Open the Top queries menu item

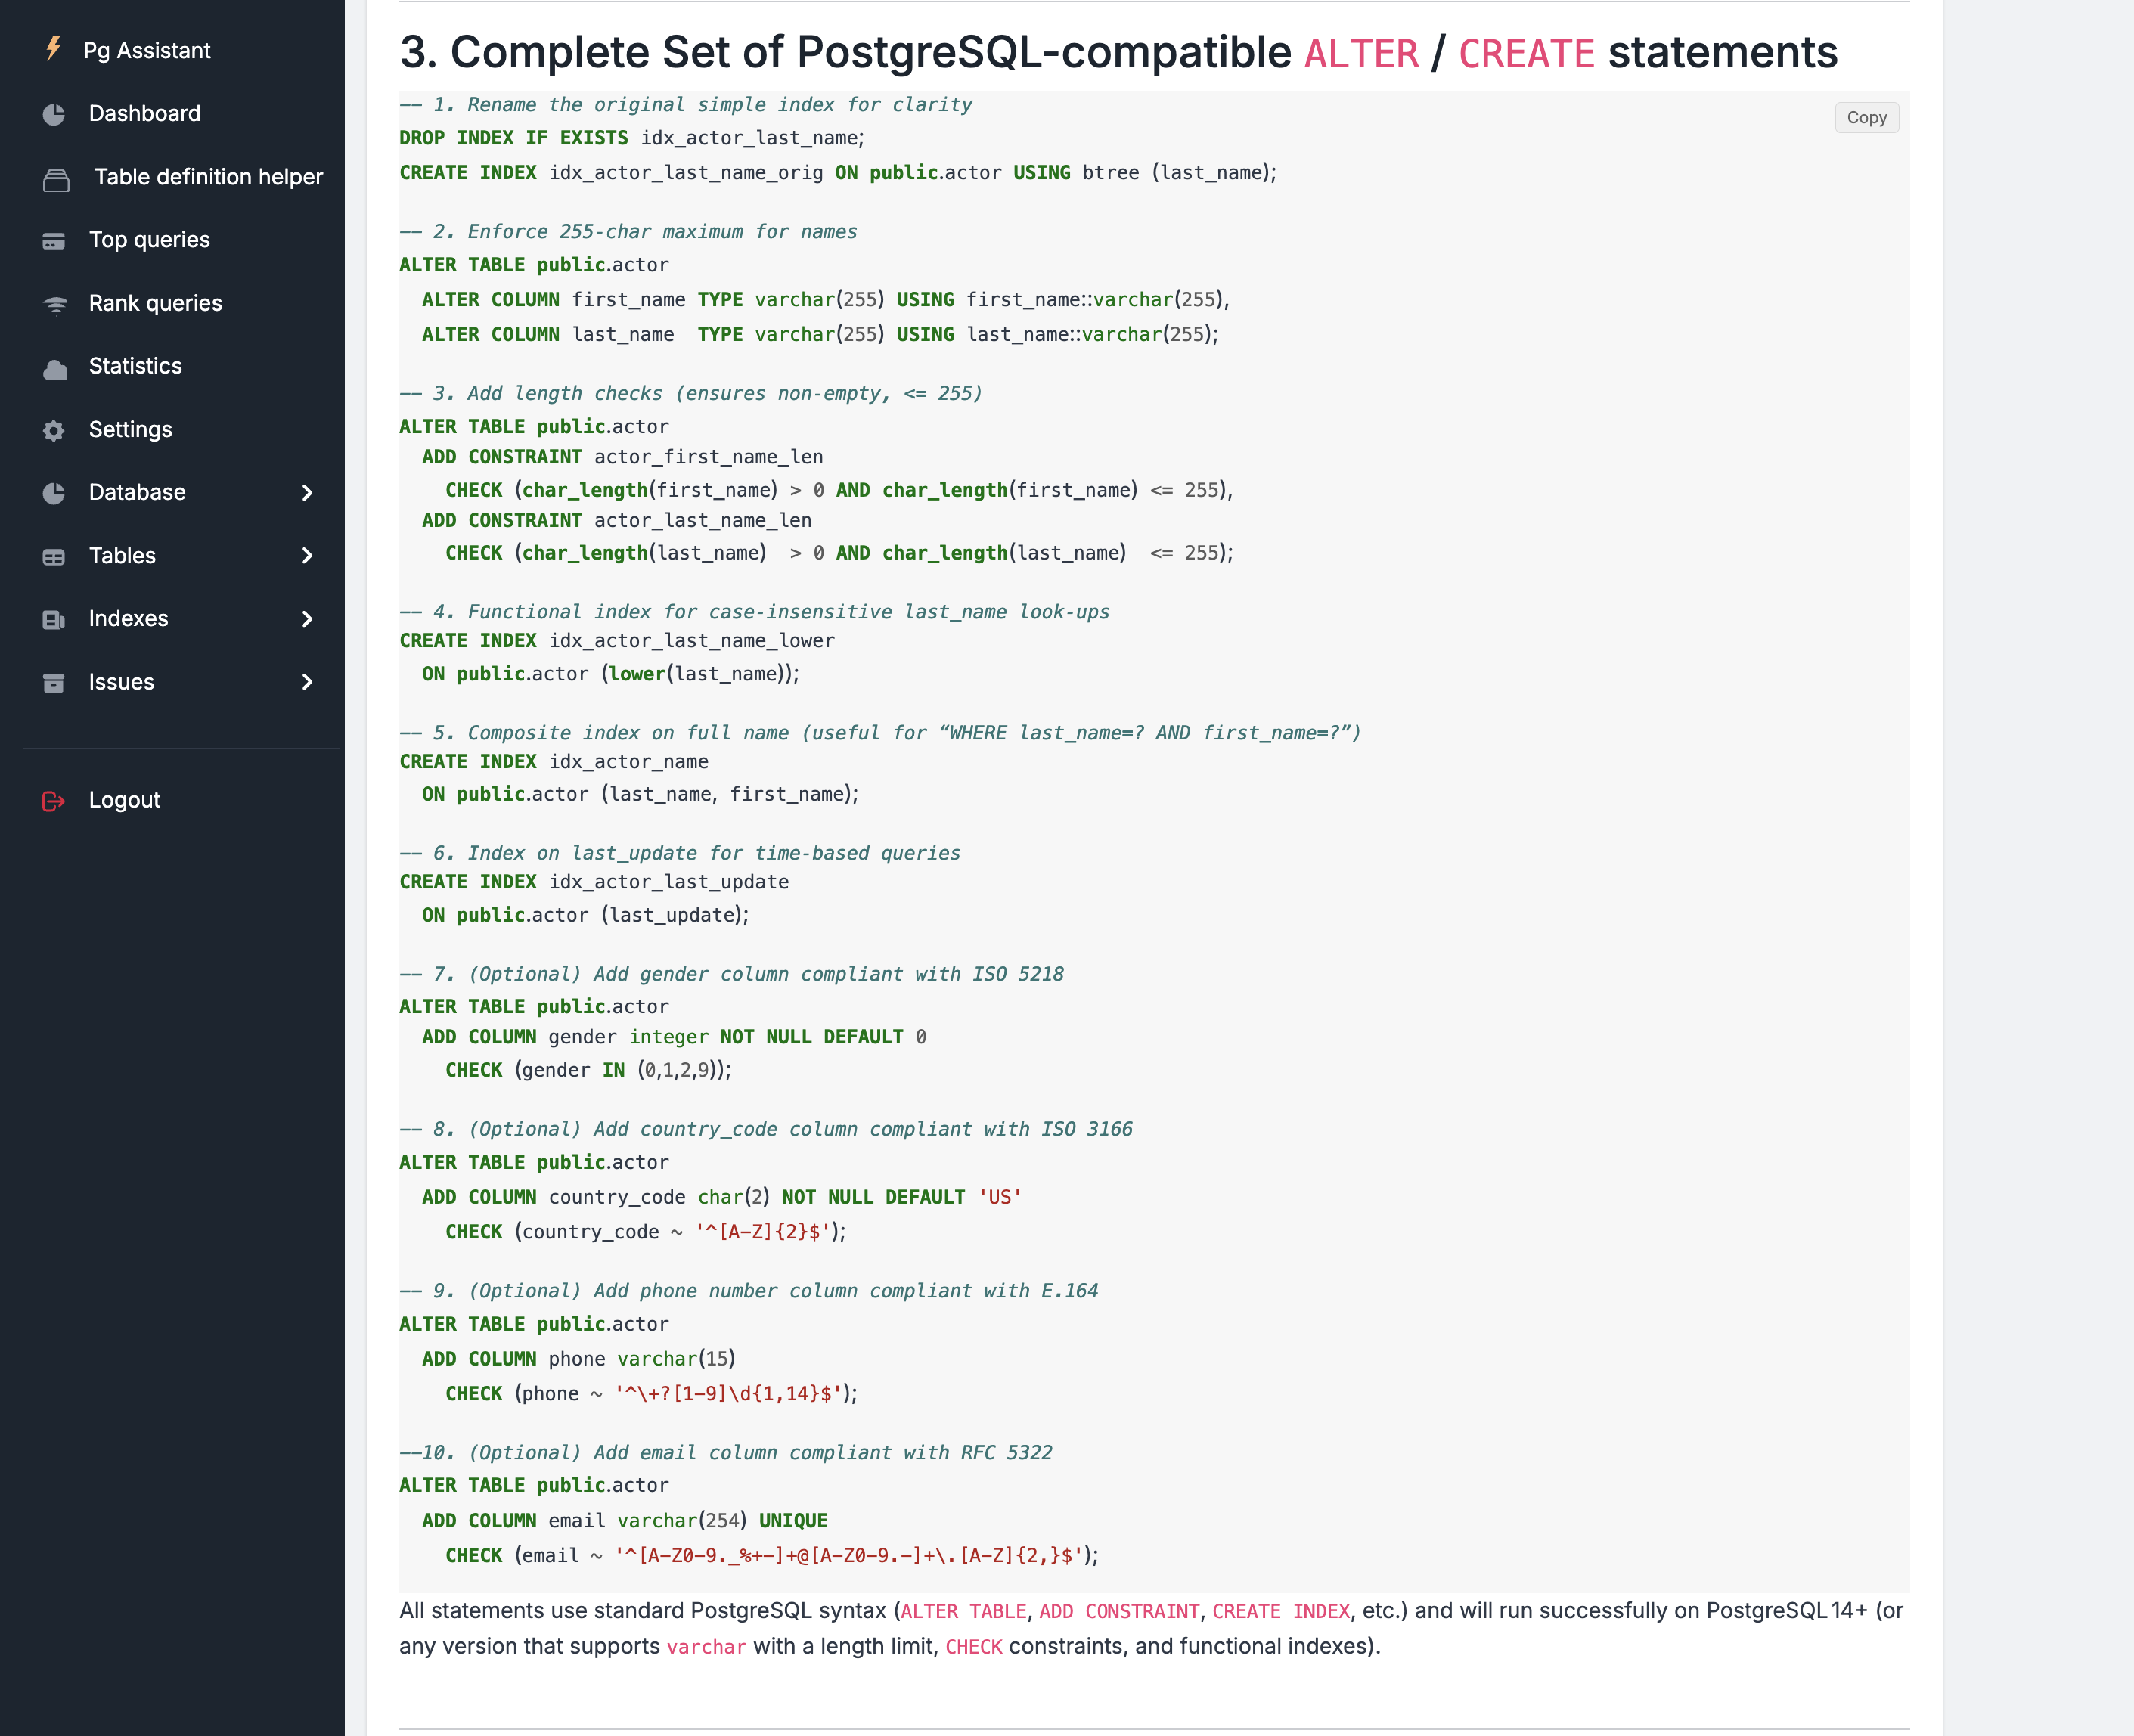149,240
